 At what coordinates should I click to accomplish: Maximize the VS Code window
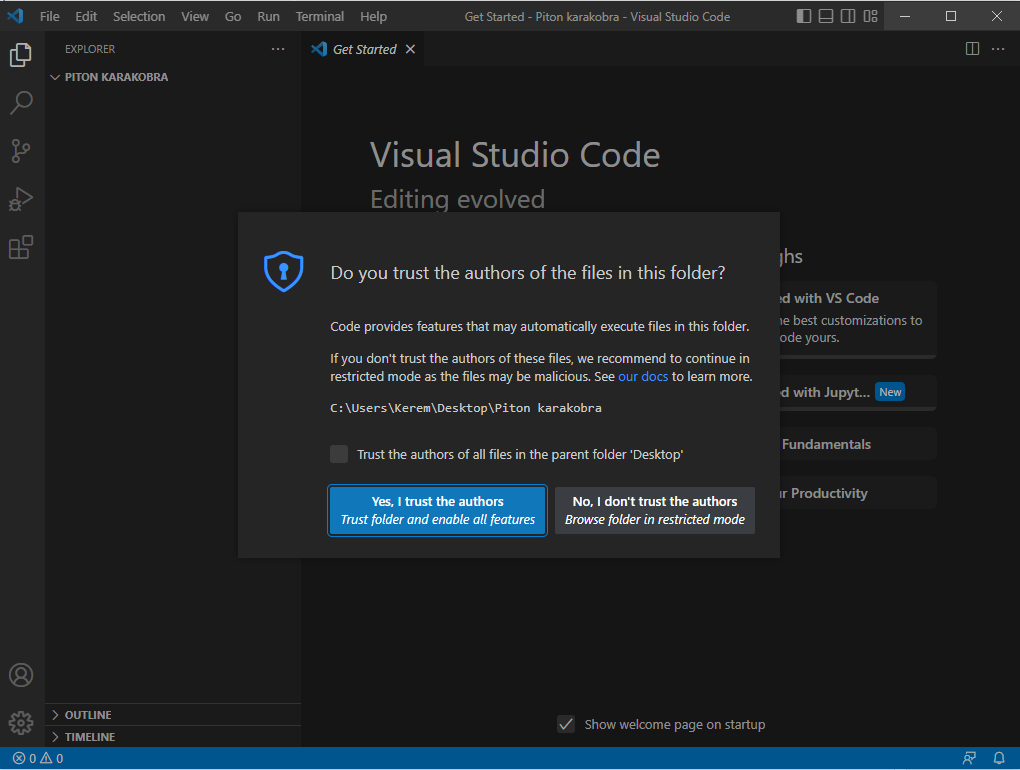pos(951,16)
